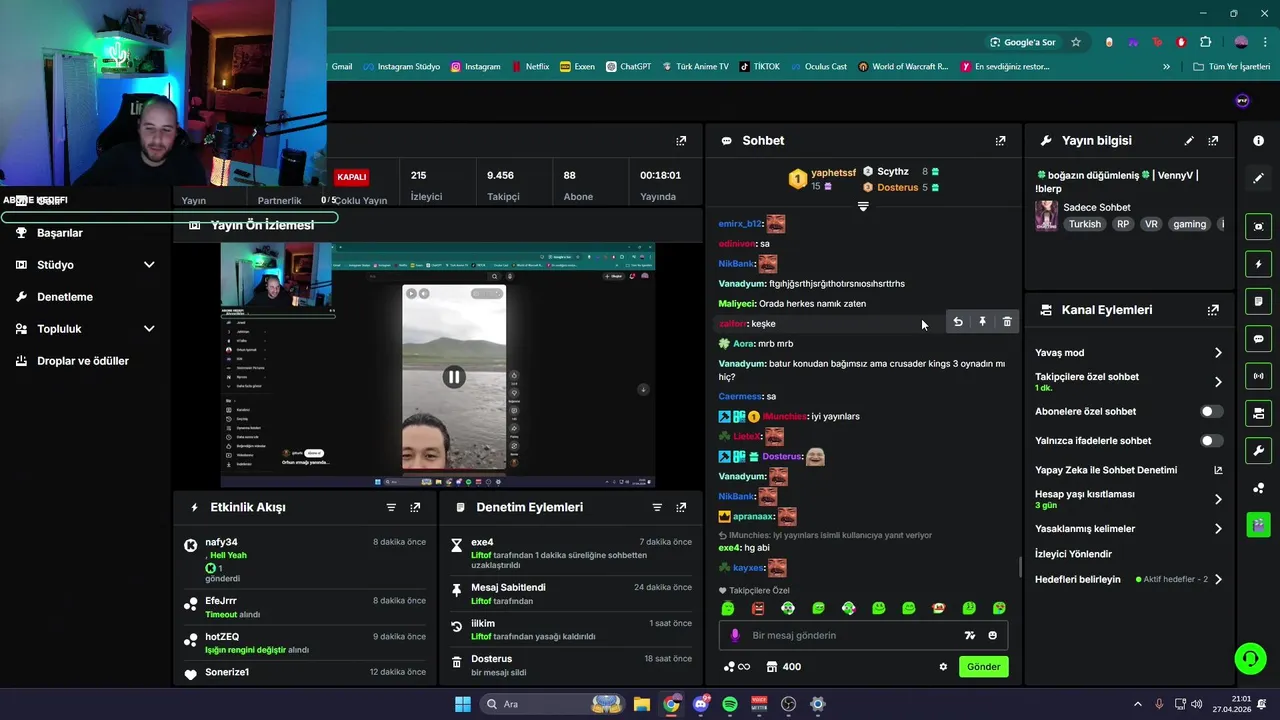Expand Hedefleri belirleyin arrow

1218,579
